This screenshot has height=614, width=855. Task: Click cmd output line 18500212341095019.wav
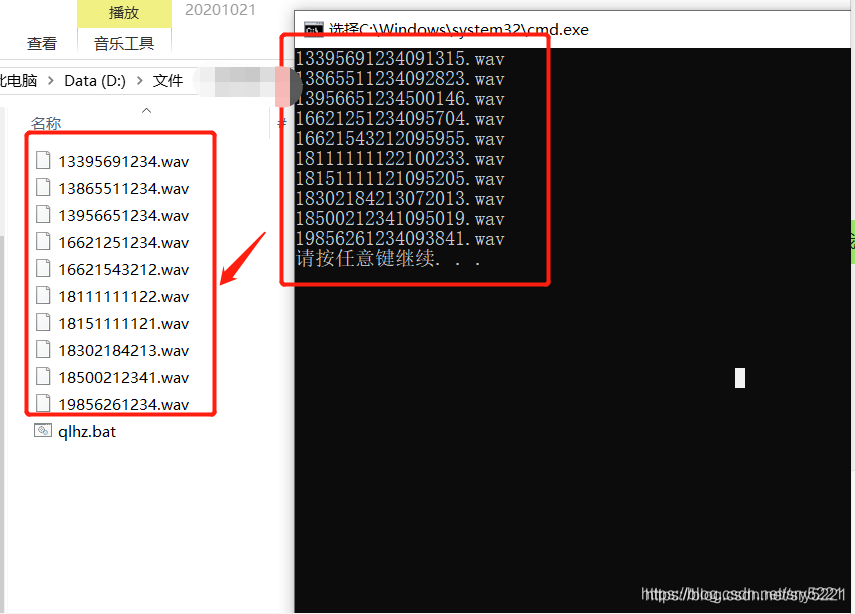(400, 219)
